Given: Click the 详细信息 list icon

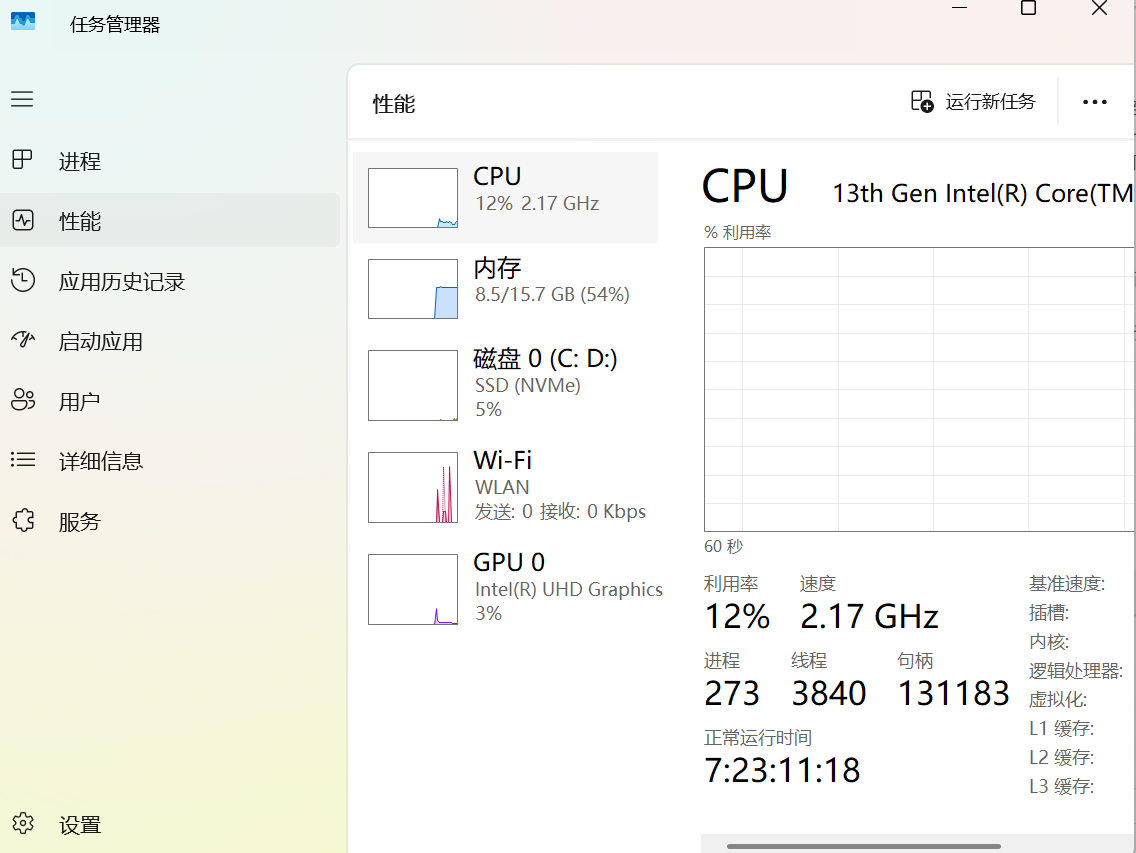Looking at the screenshot, I should click(22, 459).
